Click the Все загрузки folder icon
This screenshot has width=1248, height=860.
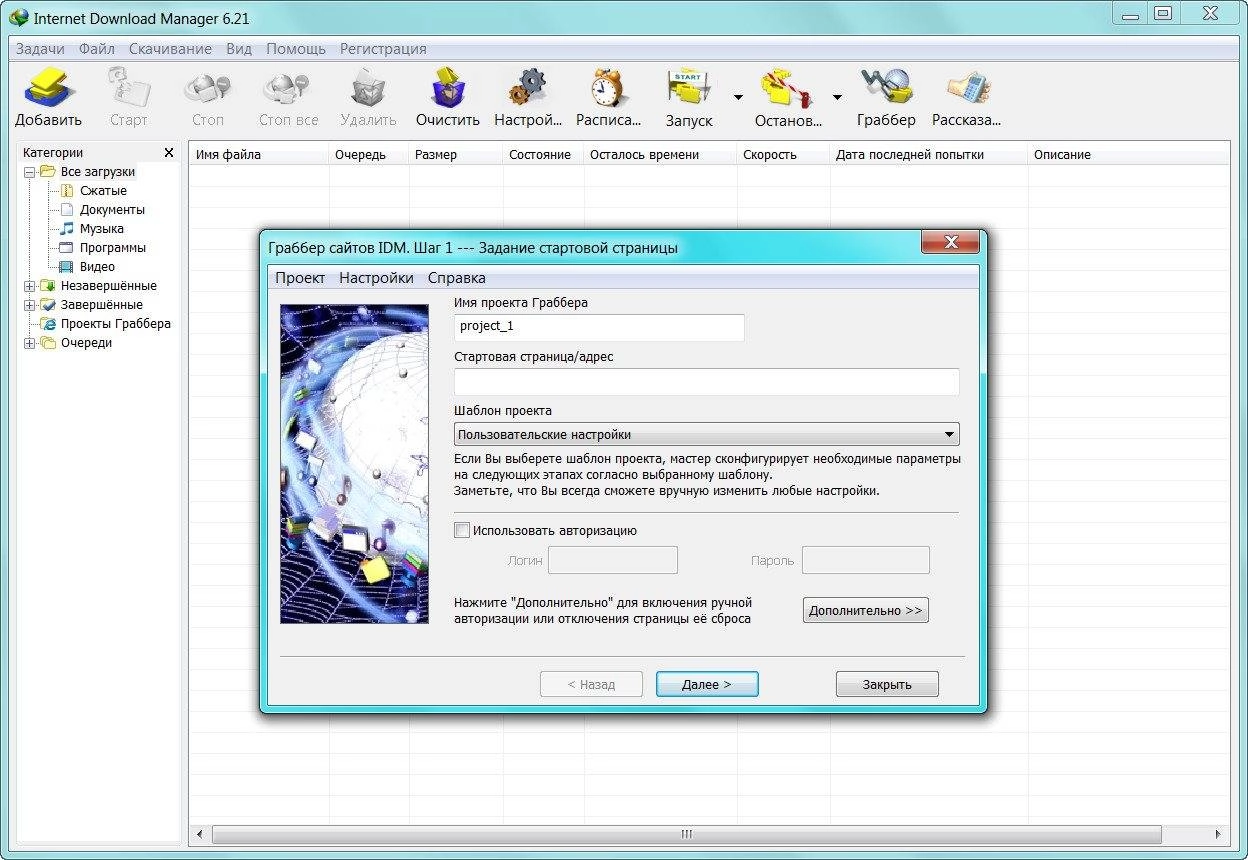pos(48,172)
